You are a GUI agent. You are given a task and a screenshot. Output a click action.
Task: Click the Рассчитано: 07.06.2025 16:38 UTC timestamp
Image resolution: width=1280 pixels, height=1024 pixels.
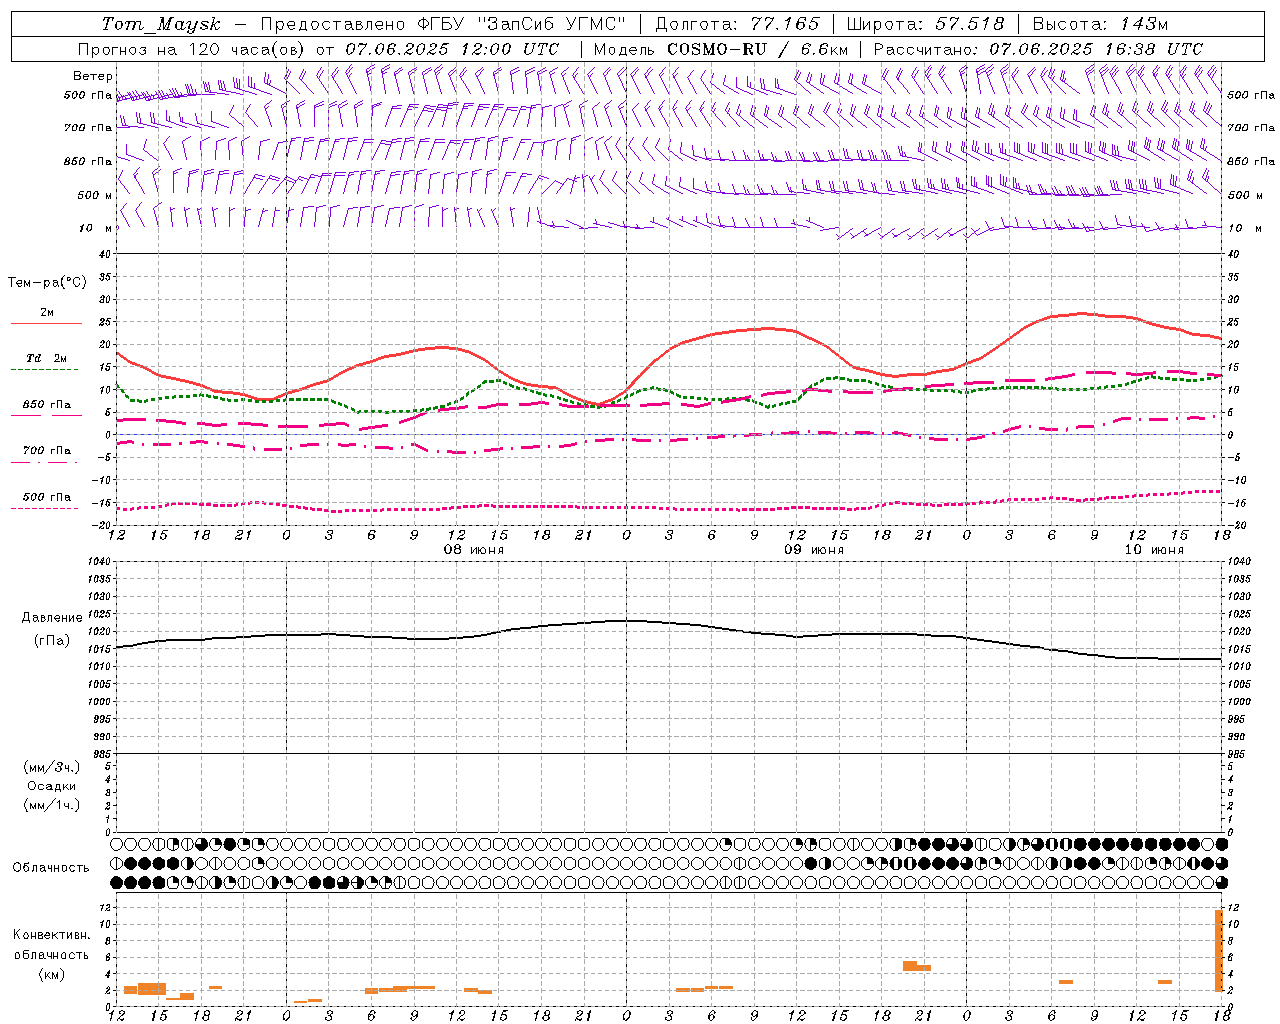[x=1038, y=49]
